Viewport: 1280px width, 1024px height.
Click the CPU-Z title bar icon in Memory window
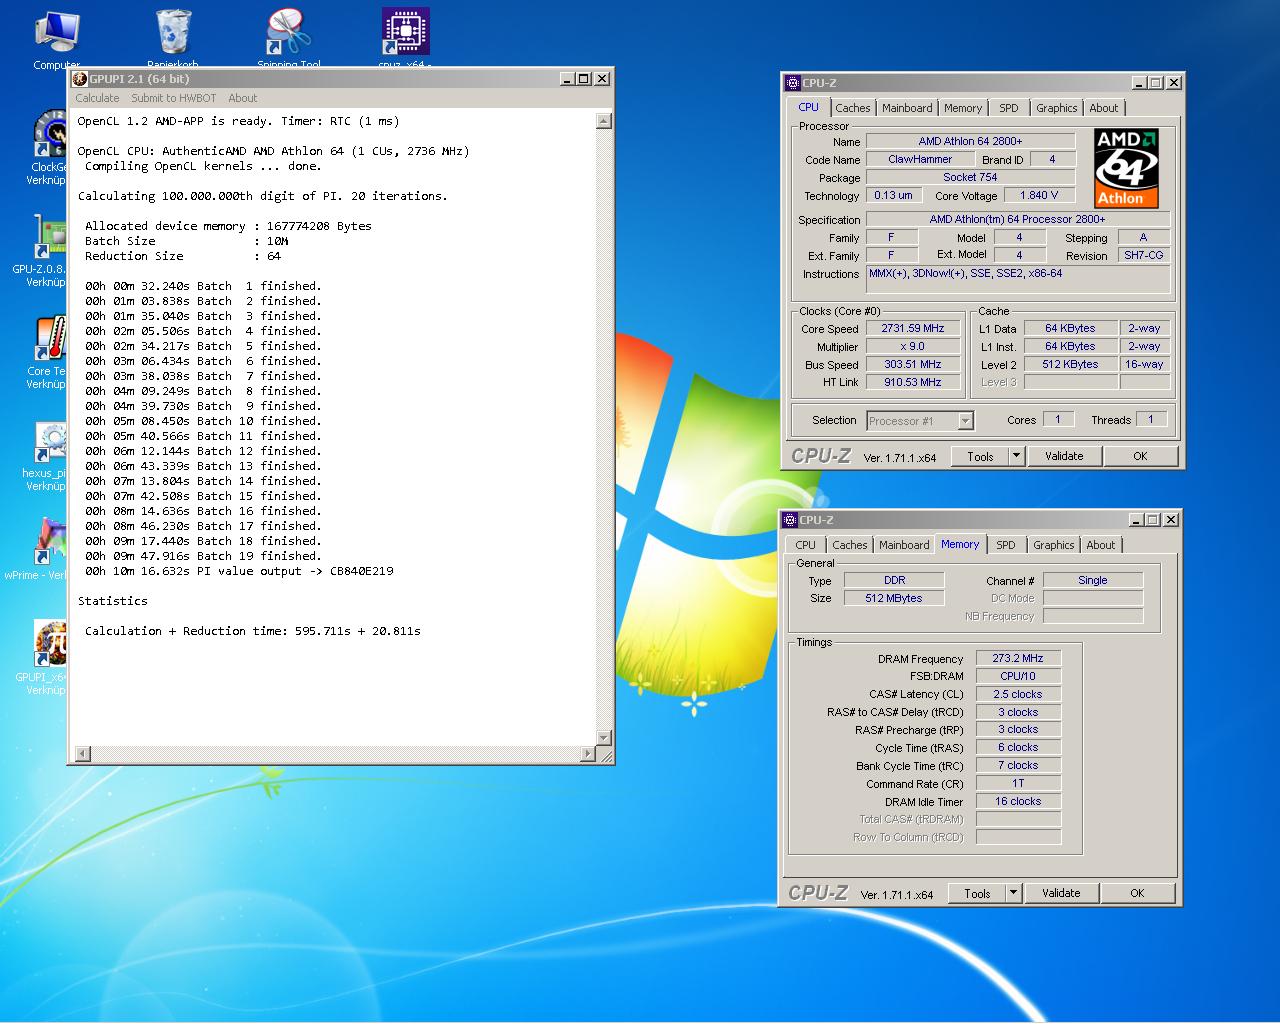791,520
